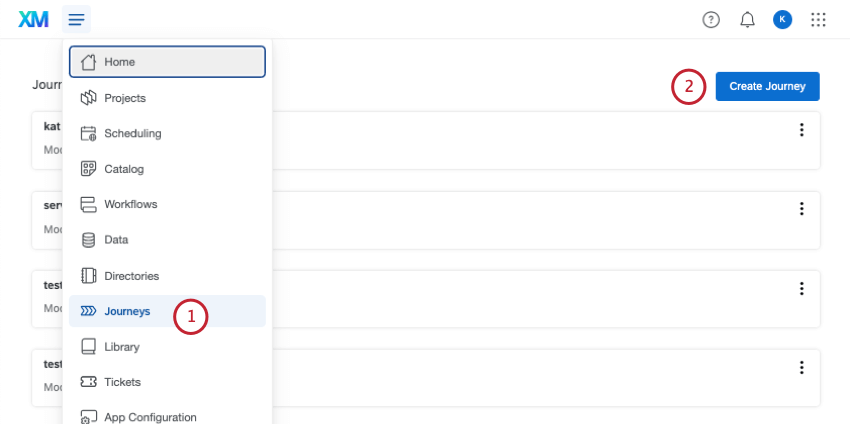
Task: Open the app switcher grid icon
Action: [818, 19]
